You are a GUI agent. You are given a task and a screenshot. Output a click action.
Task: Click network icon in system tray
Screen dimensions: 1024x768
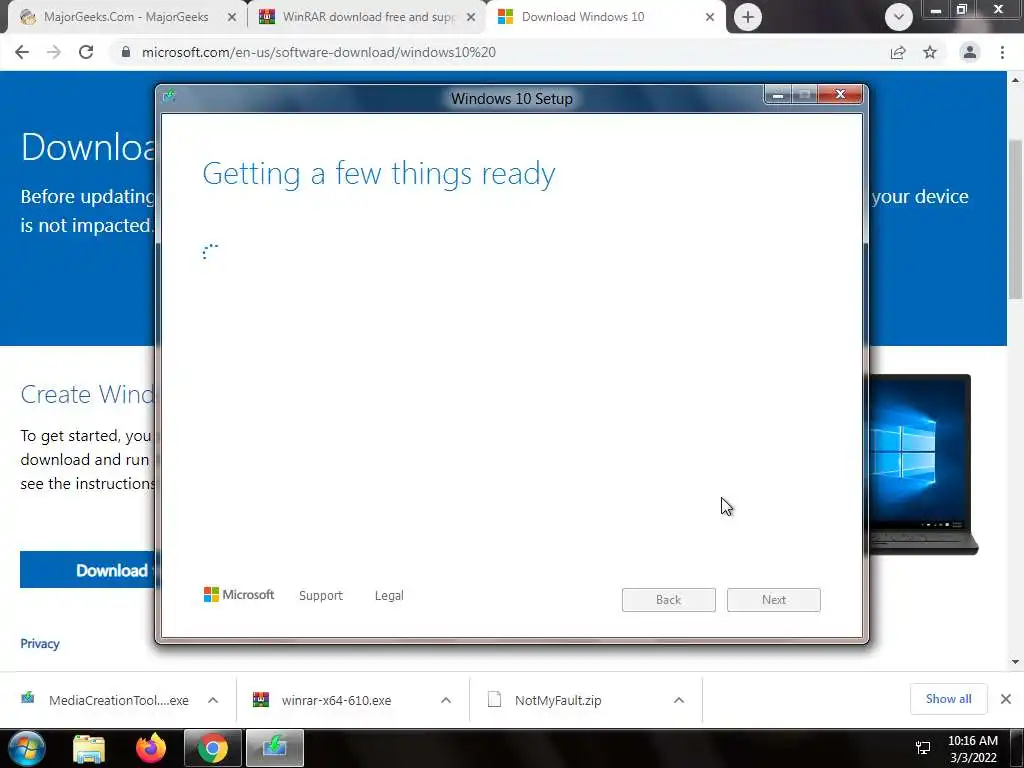coord(923,748)
